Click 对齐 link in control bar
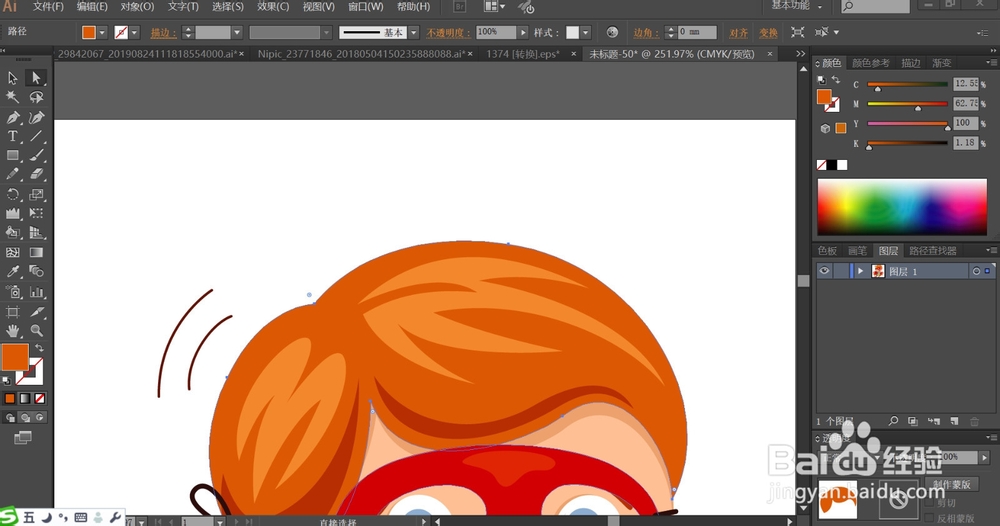This screenshot has height=526, width=1000. (x=738, y=33)
